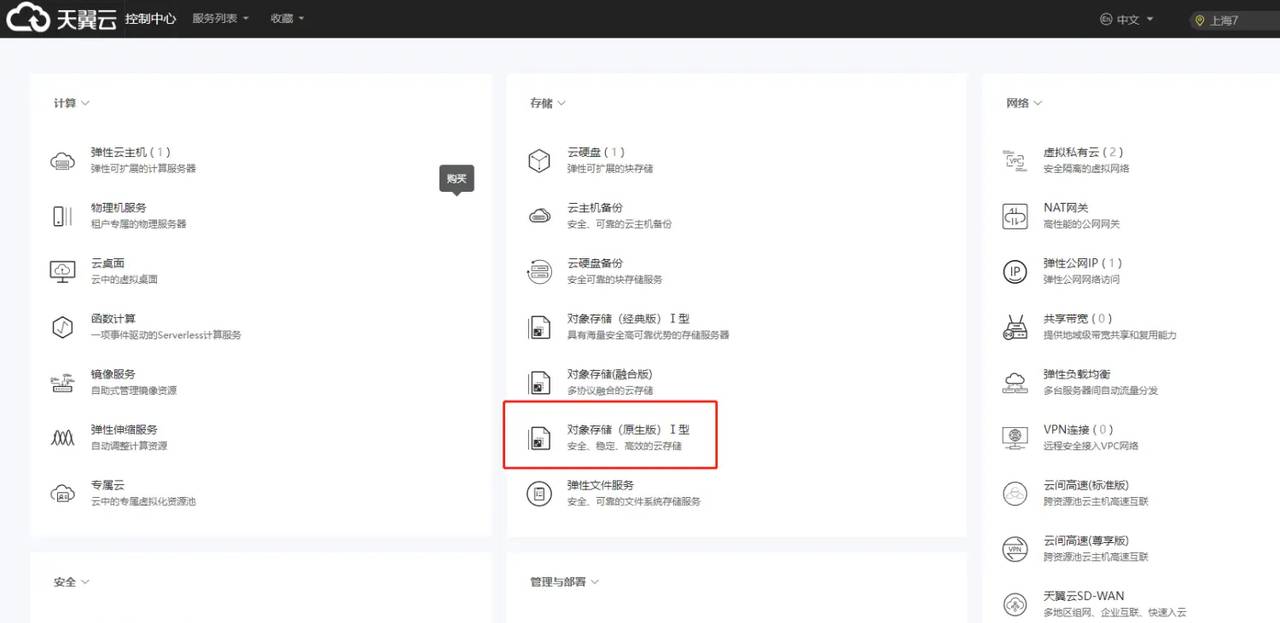
Task: Select the 函数计算 Serverless icon
Action: (62, 326)
